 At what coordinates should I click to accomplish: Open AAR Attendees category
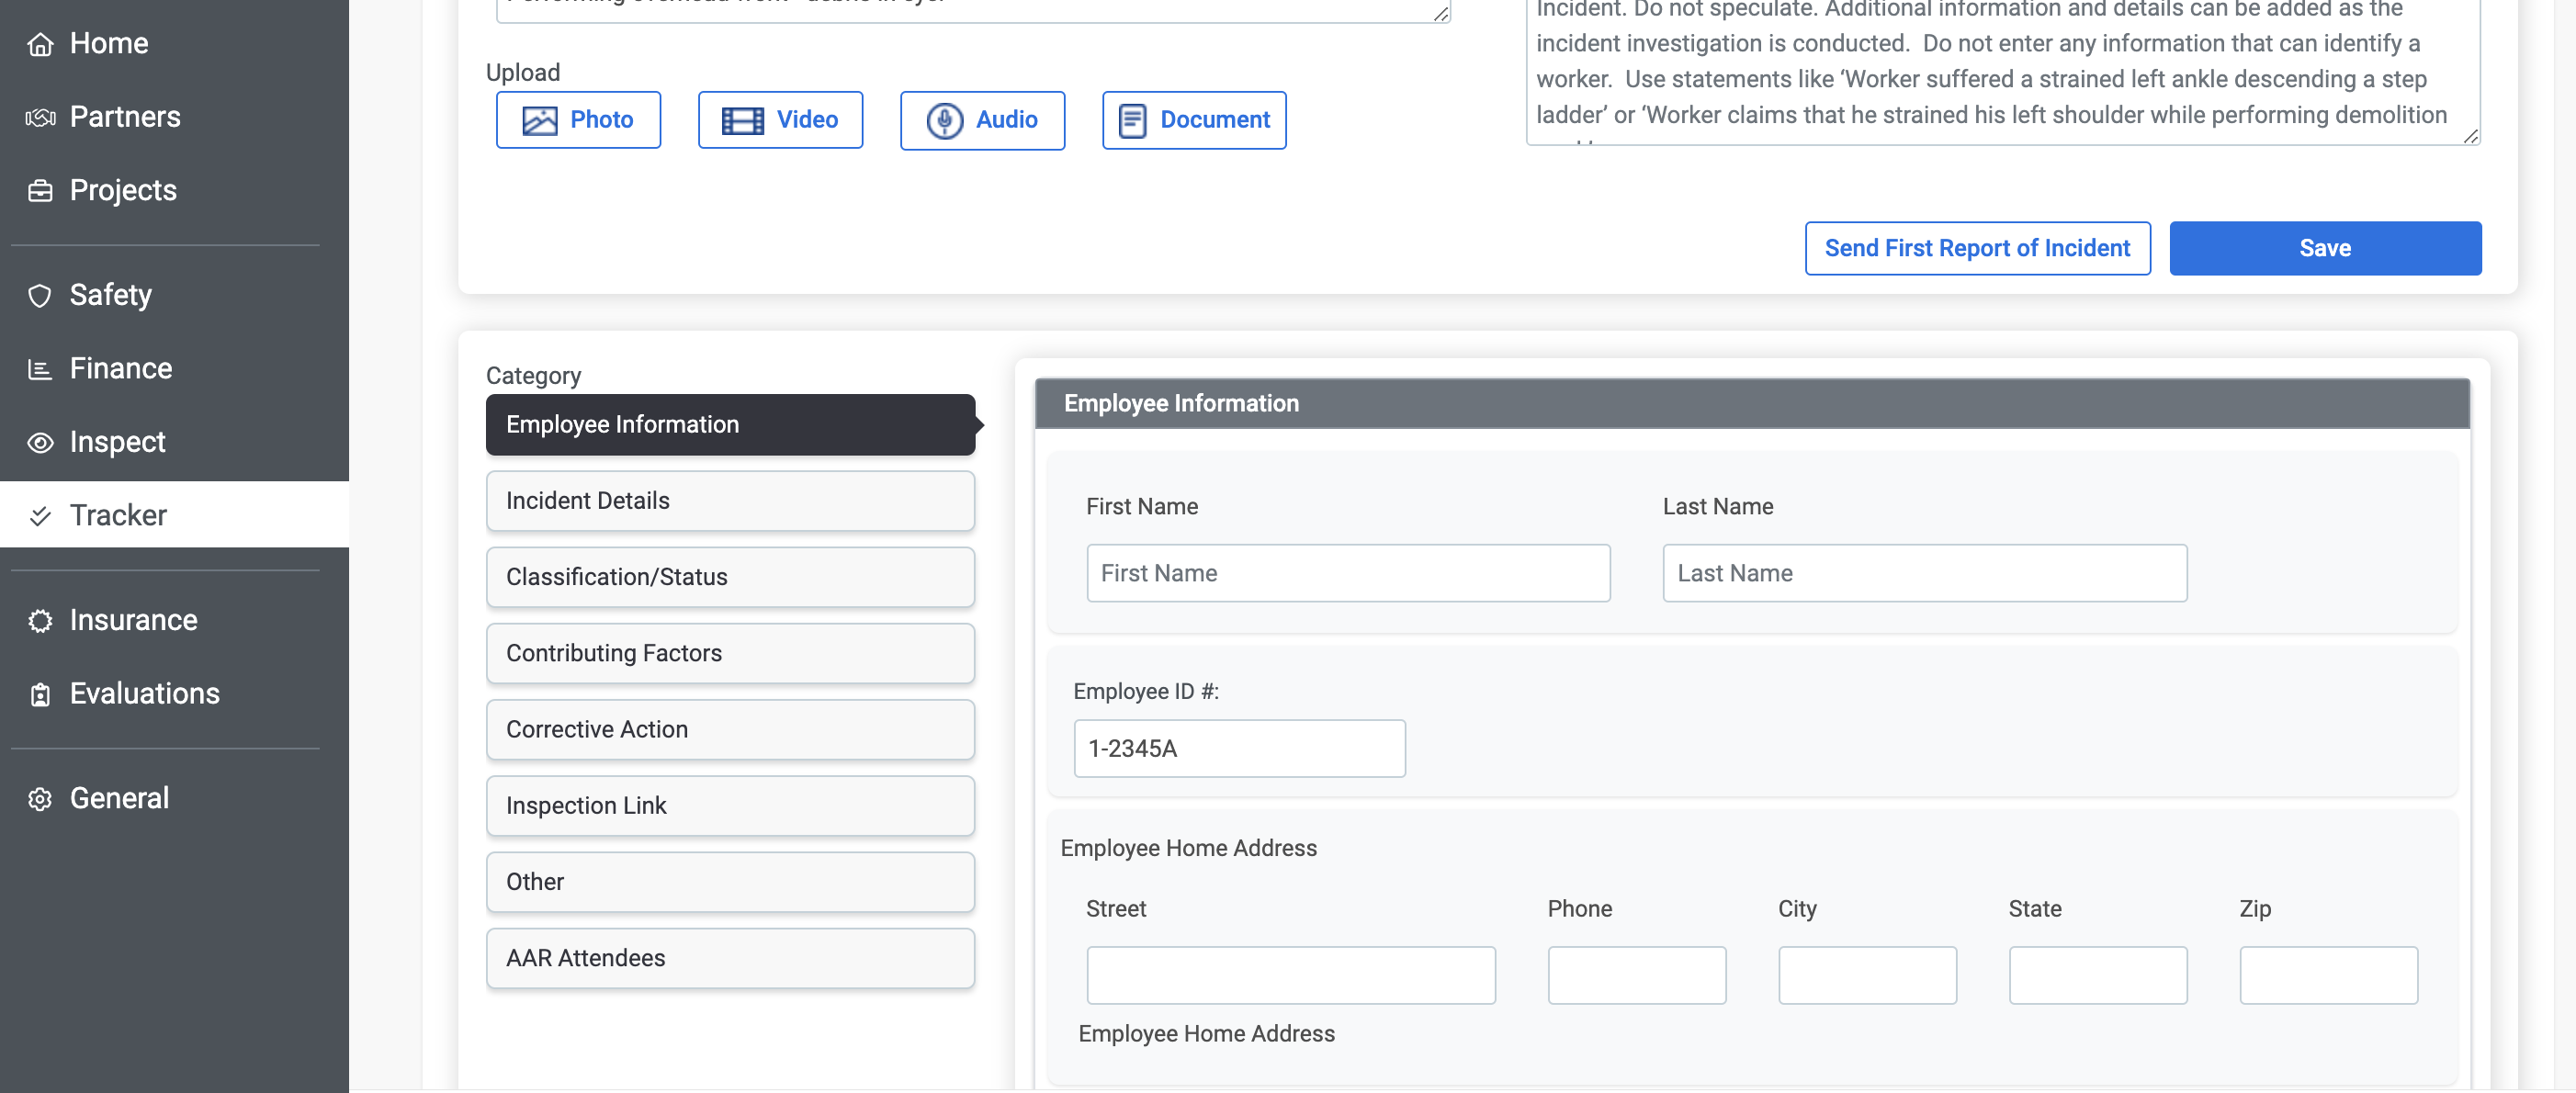730,958
